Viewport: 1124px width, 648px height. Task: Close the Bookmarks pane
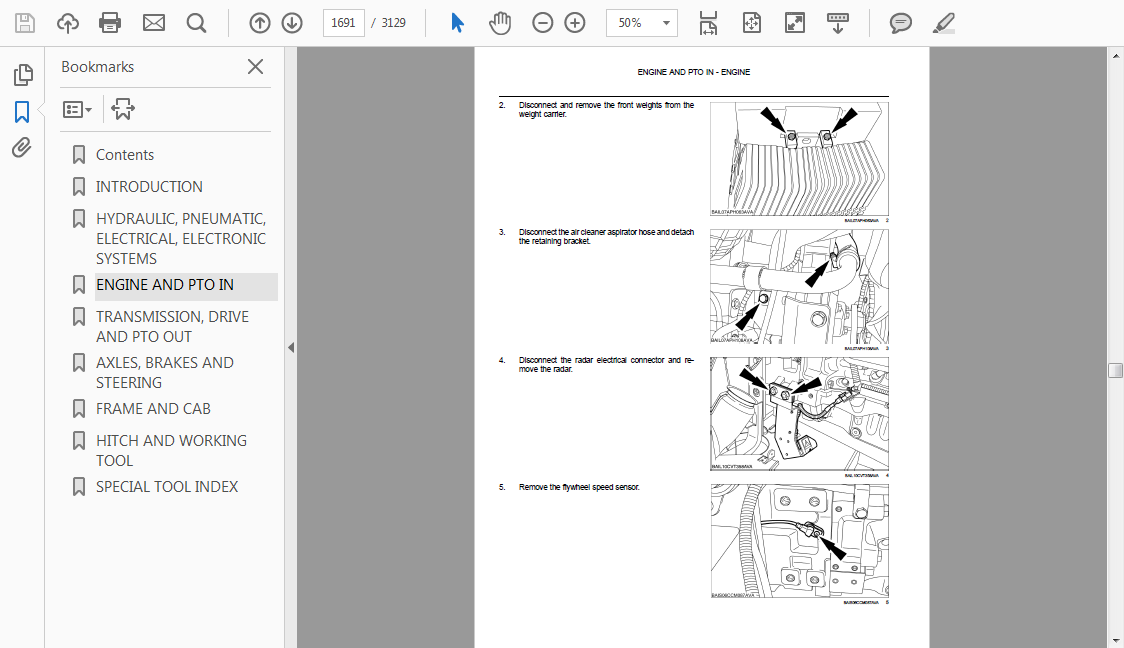coord(255,67)
